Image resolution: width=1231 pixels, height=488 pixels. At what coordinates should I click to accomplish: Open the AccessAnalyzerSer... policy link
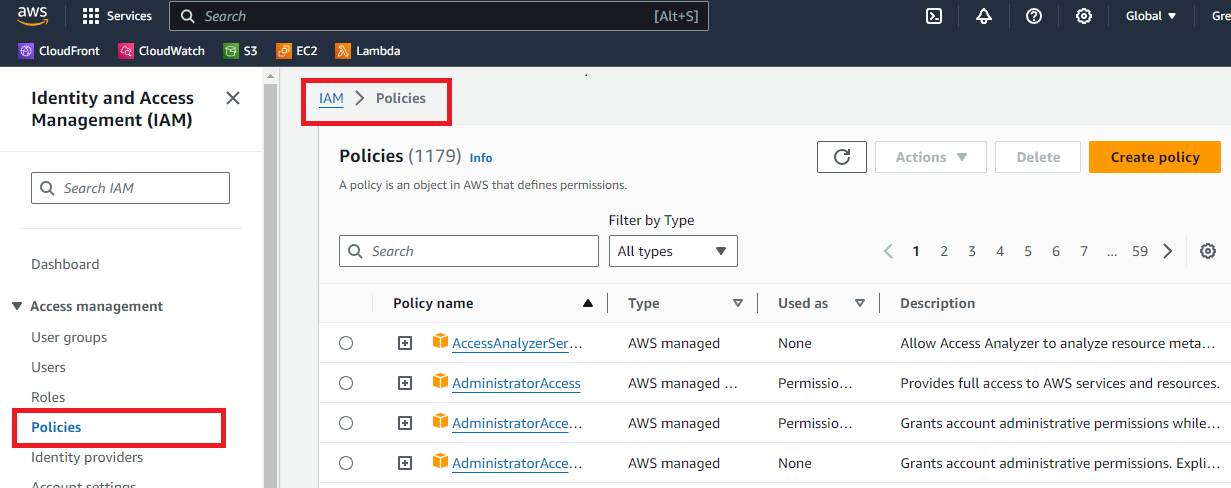point(517,343)
